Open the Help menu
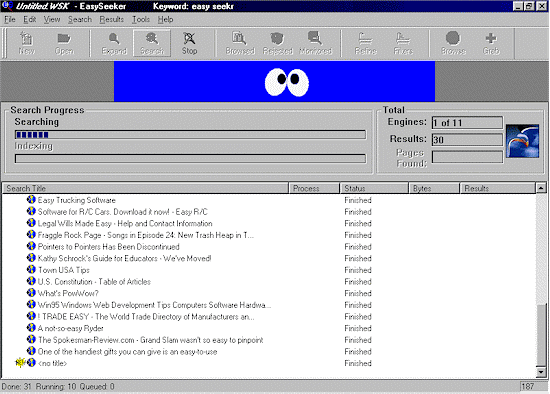550x394 pixels. tap(165, 20)
